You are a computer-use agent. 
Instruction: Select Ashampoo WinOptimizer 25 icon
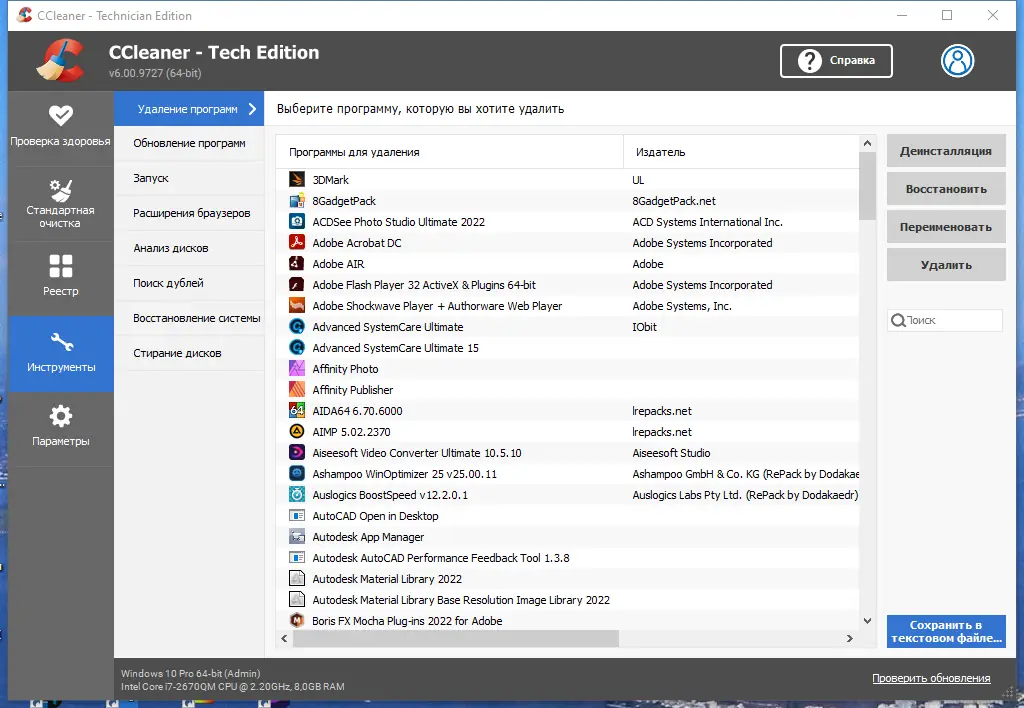[x=296, y=474]
